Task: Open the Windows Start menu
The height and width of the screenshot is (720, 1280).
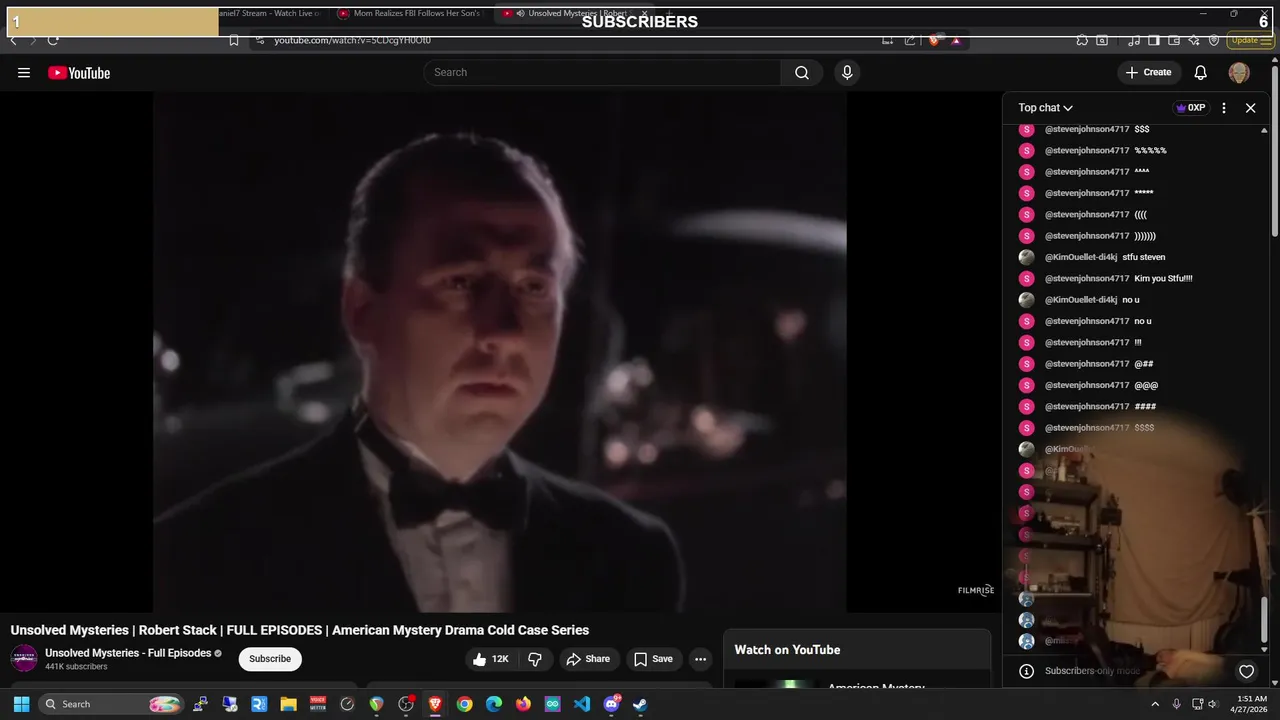Action: tap(21, 704)
